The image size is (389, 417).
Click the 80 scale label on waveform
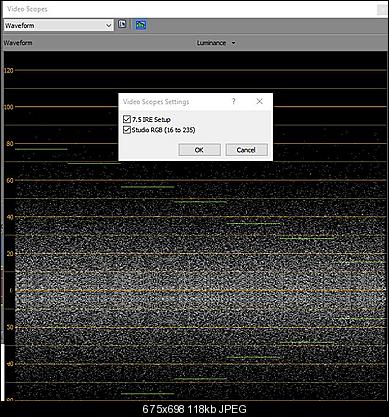10,144
